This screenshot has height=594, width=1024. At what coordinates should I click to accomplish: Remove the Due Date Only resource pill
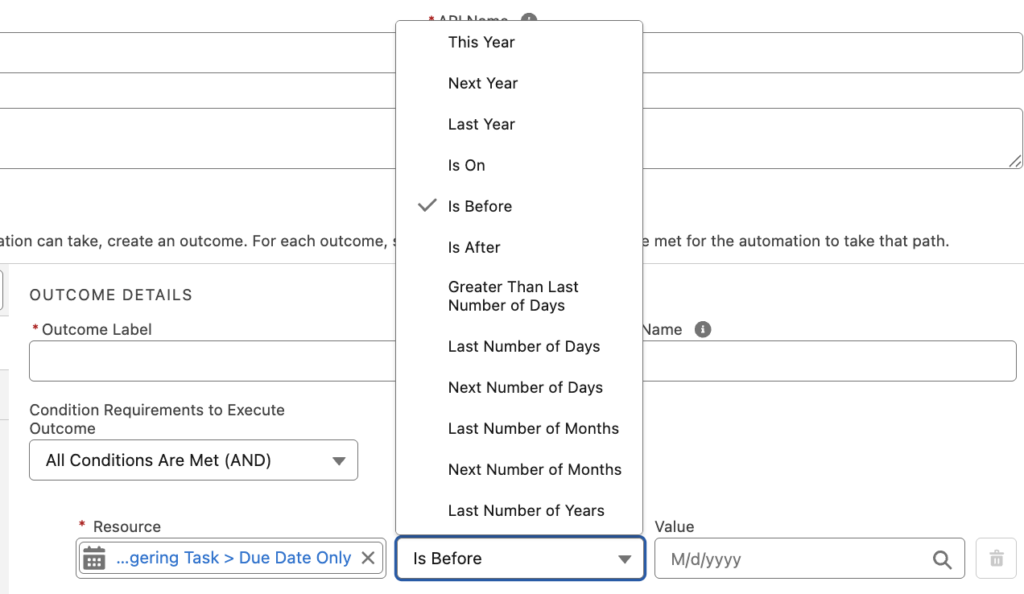(368, 558)
